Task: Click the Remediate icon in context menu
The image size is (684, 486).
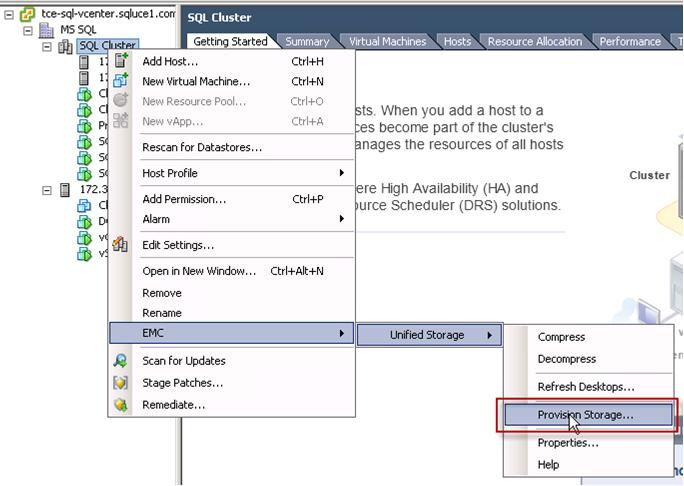Action: [x=120, y=404]
